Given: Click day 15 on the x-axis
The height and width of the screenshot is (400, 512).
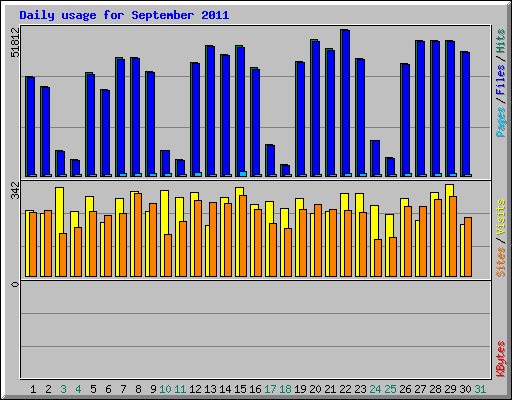Looking at the screenshot, I should click(x=240, y=389).
